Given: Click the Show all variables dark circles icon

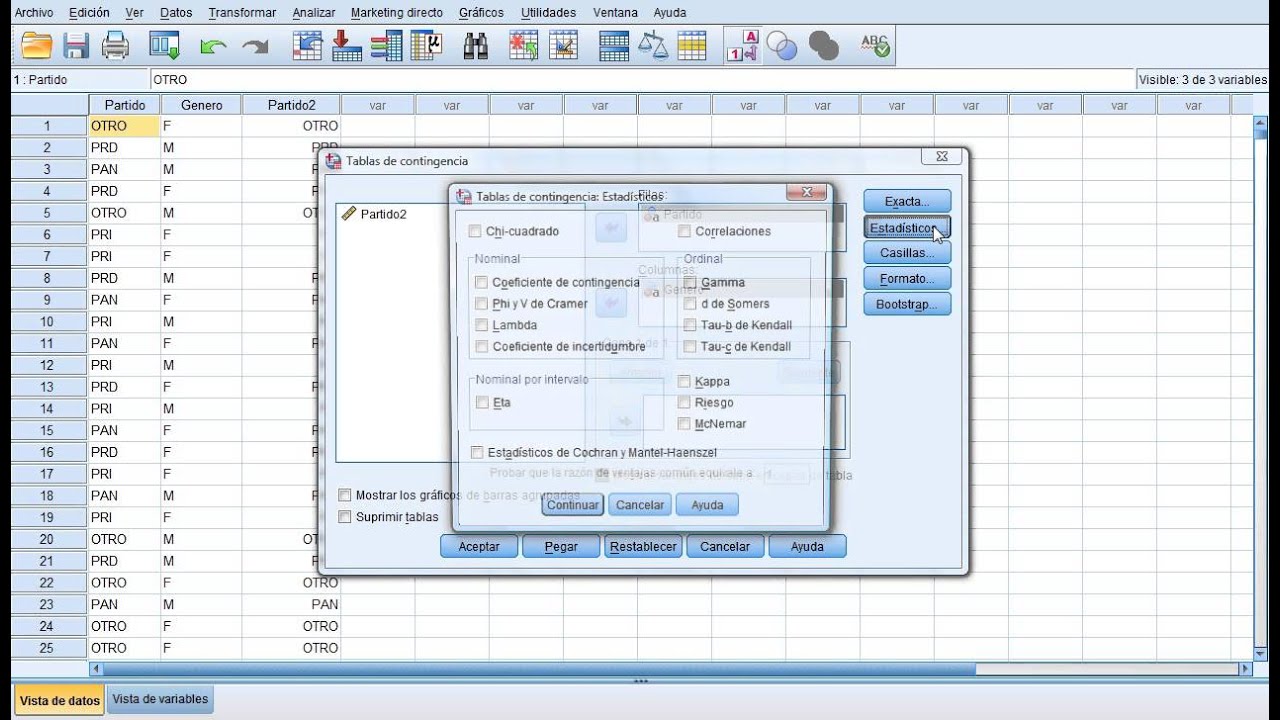Looking at the screenshot, I should [823, 46].
